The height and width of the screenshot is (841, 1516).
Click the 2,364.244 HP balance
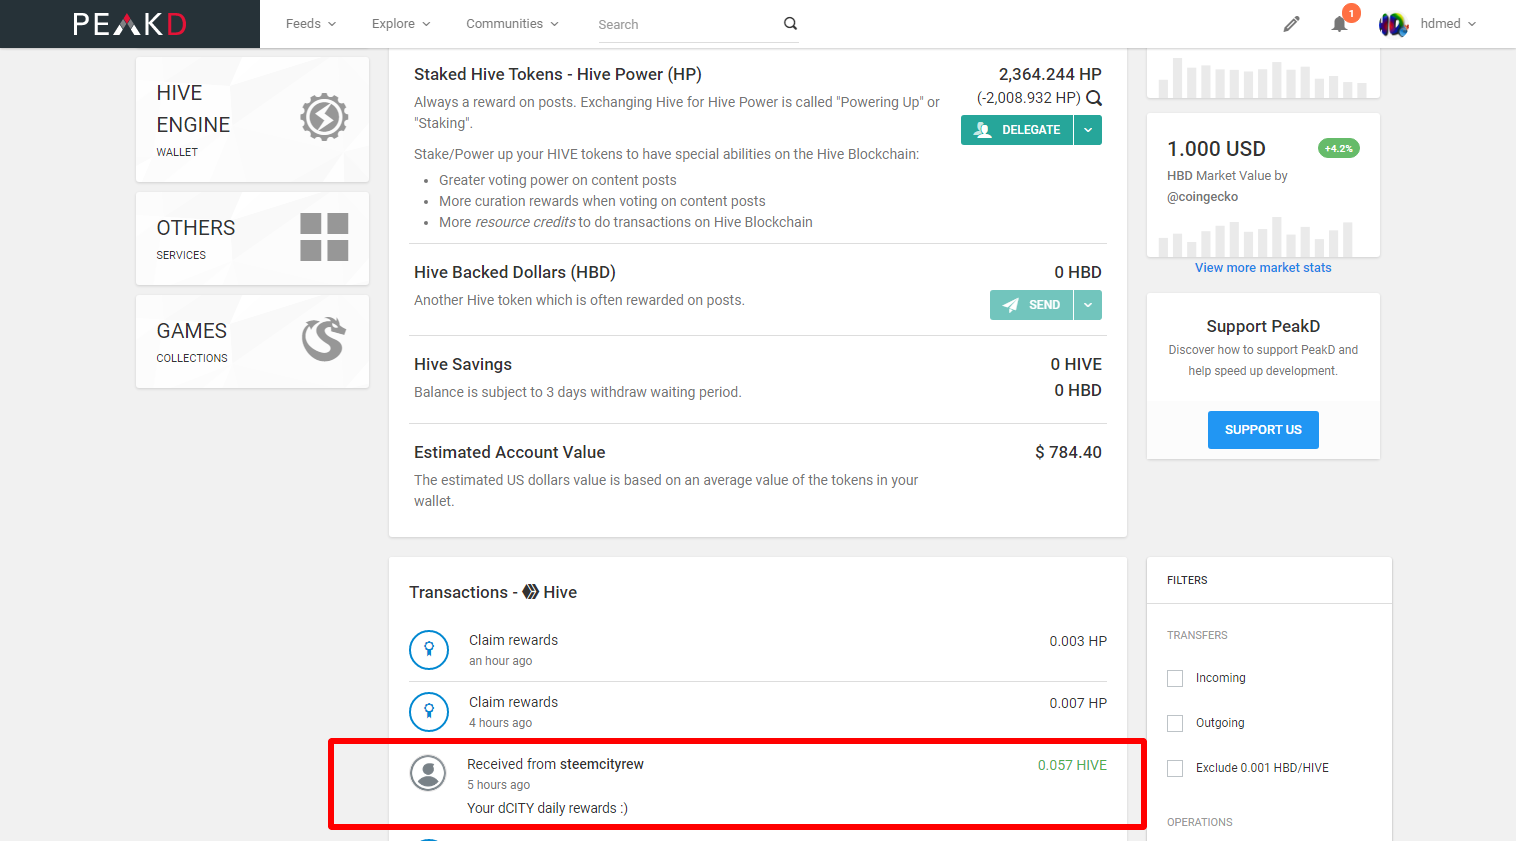click(1050, 74)
